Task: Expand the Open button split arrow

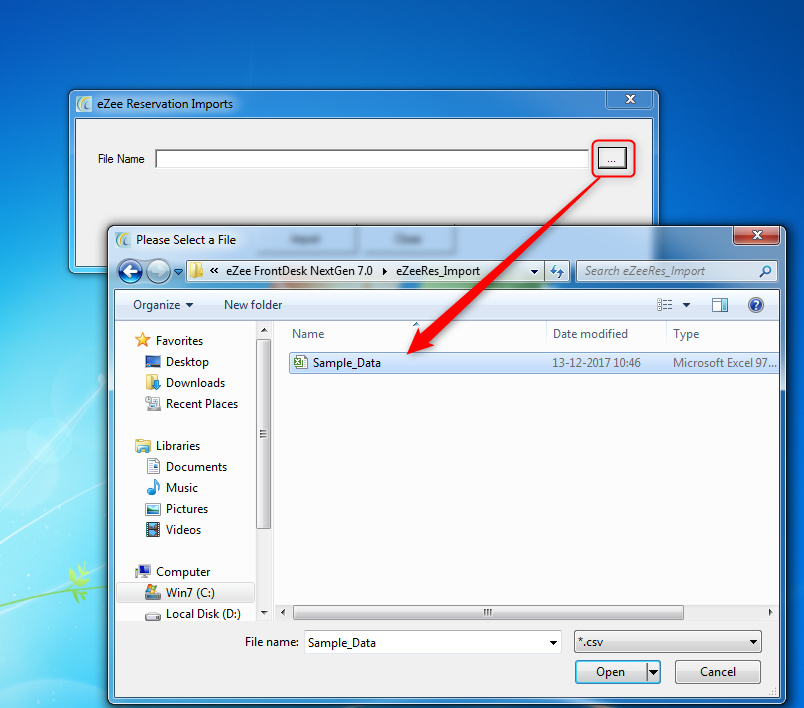Action: pyautogui.click(x=653, y=672)
